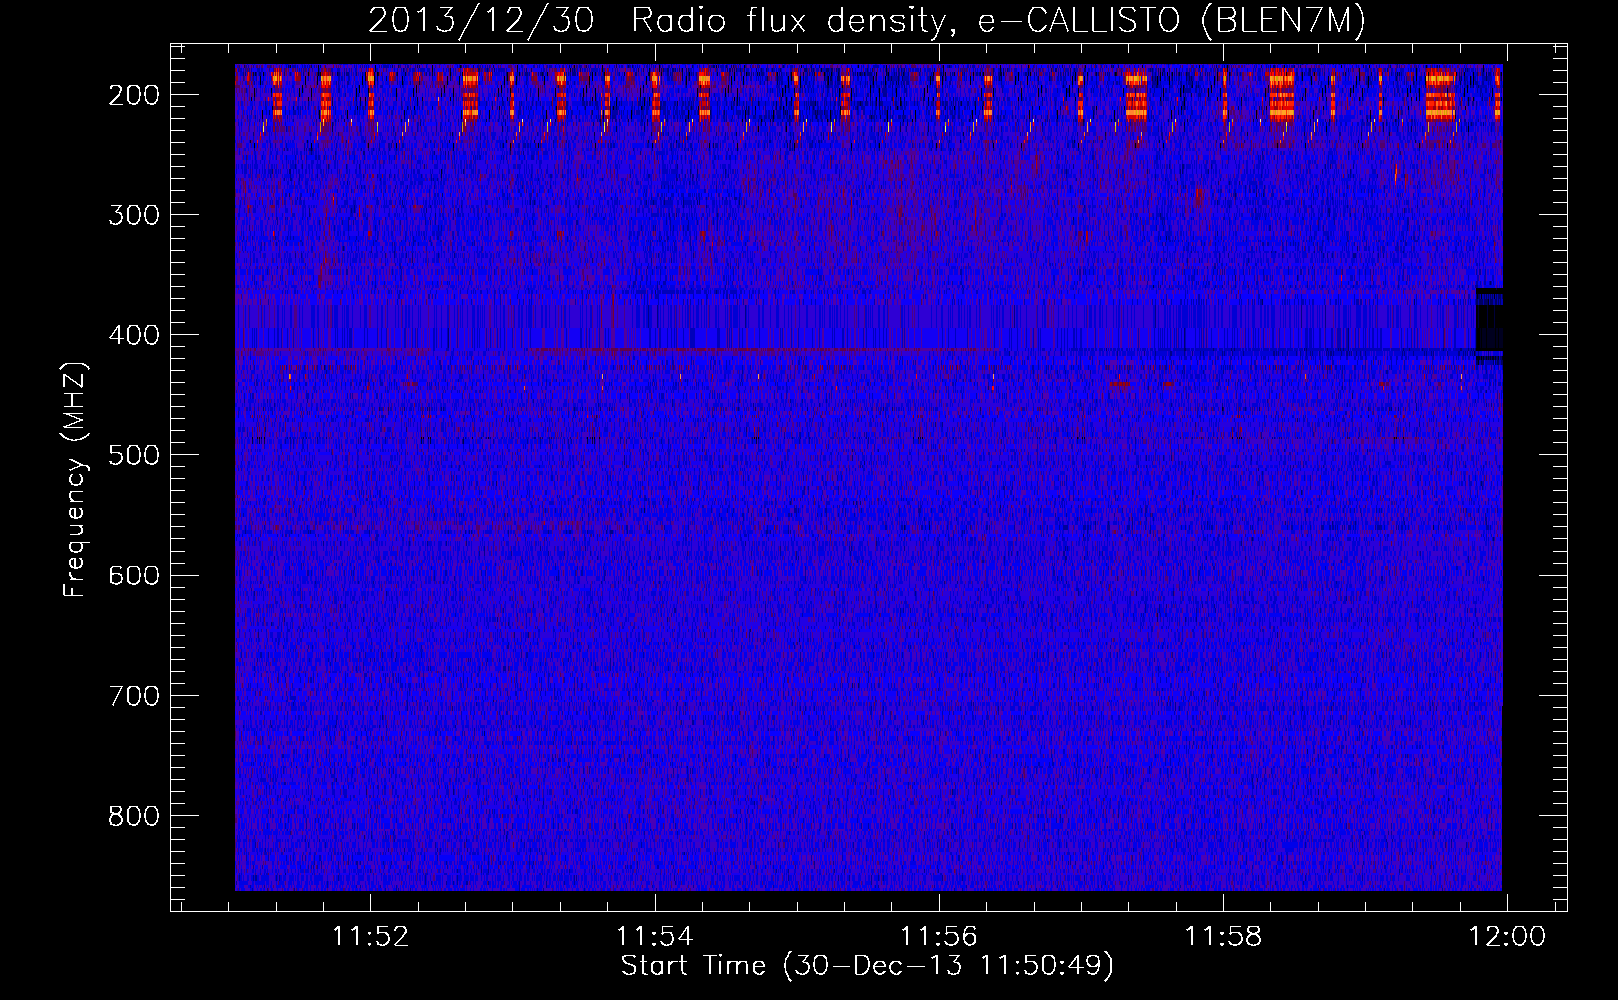Click the 400 frequency tick label
1618x1000 pixels.
pos(133,335)
